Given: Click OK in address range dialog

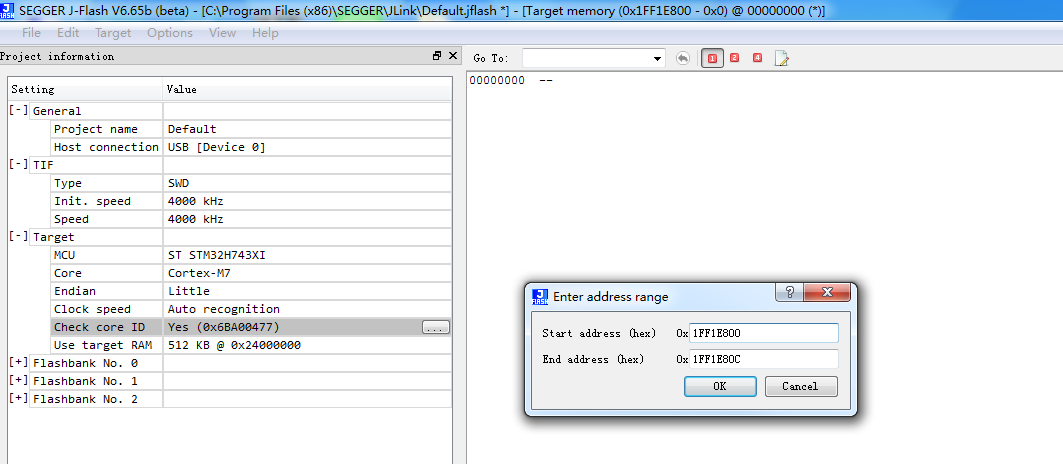Looking at the screenshot, I should pos(720,387).
